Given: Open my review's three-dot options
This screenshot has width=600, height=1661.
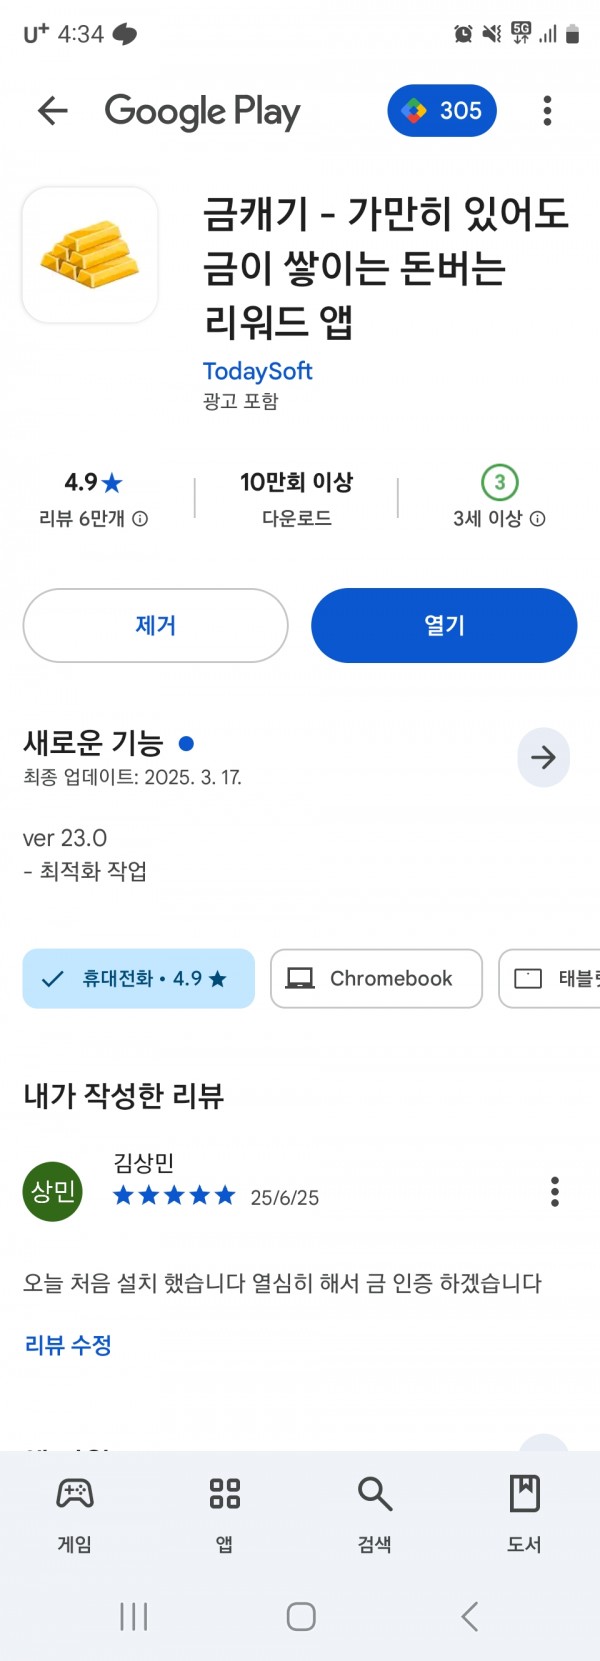Looking at the screenshot, I should [555, 1191].
